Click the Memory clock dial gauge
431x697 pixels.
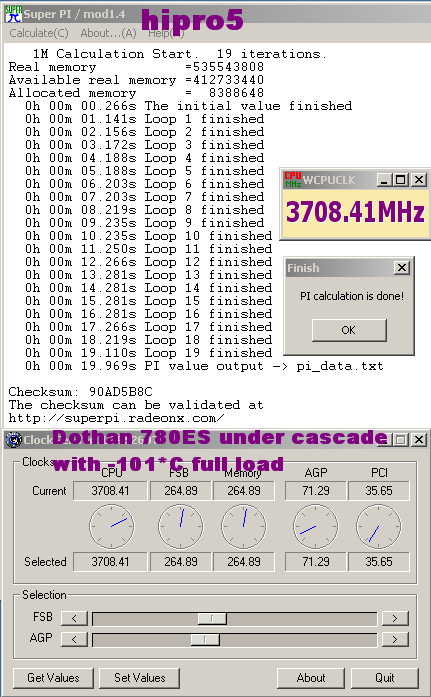tap(243, 526)
